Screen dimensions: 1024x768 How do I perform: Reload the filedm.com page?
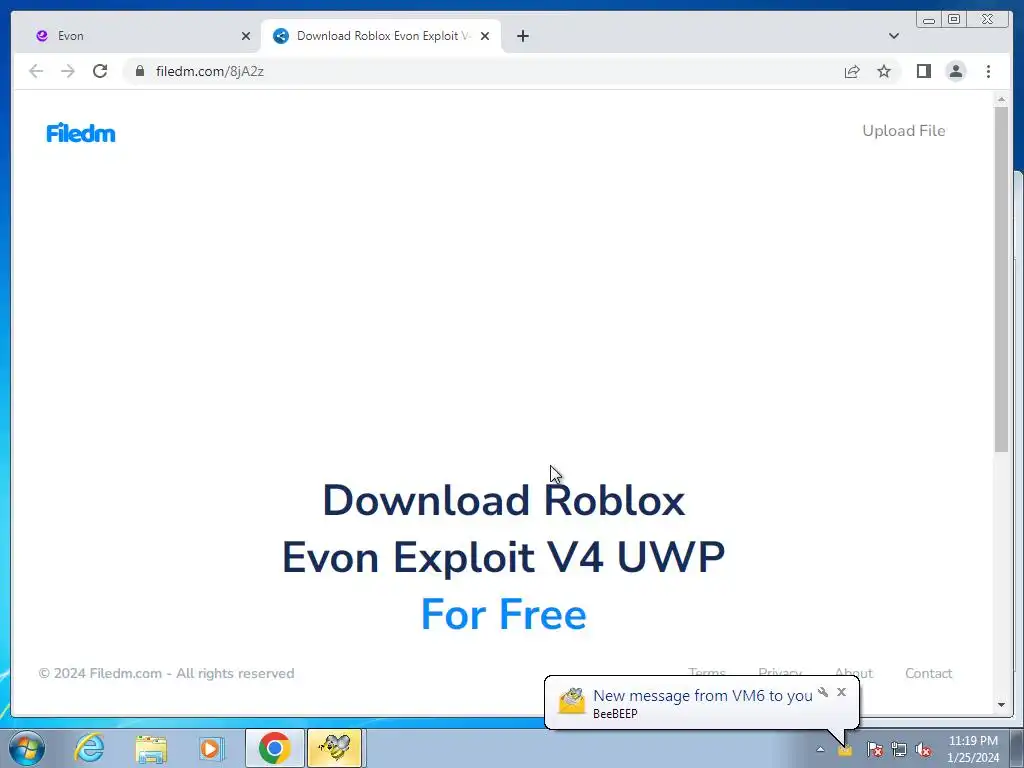pos(100,71)
